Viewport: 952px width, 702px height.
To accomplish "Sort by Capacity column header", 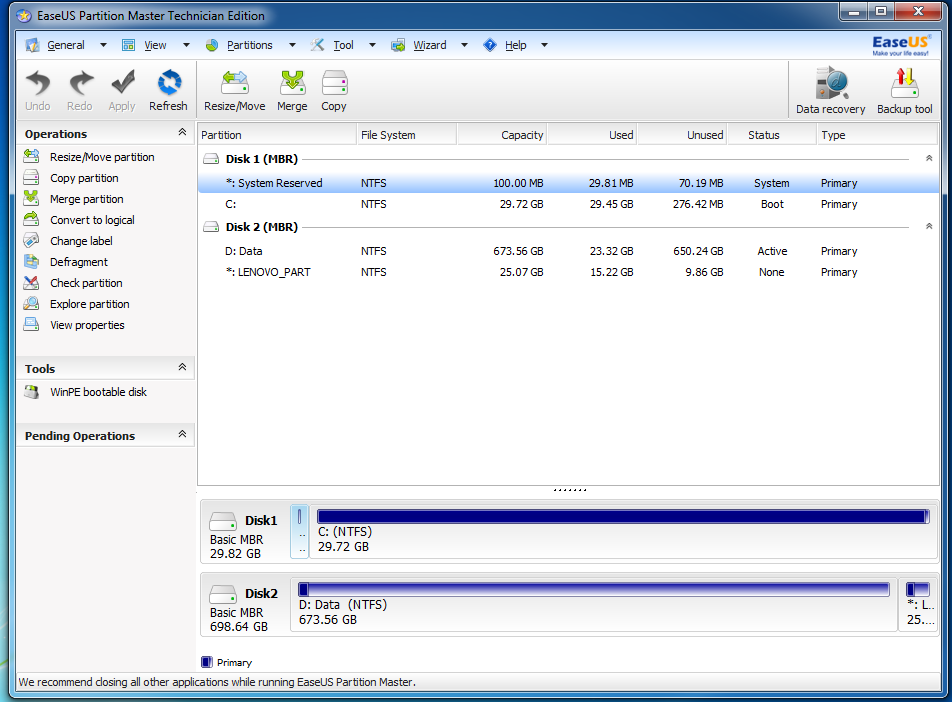I will (502, 135).
